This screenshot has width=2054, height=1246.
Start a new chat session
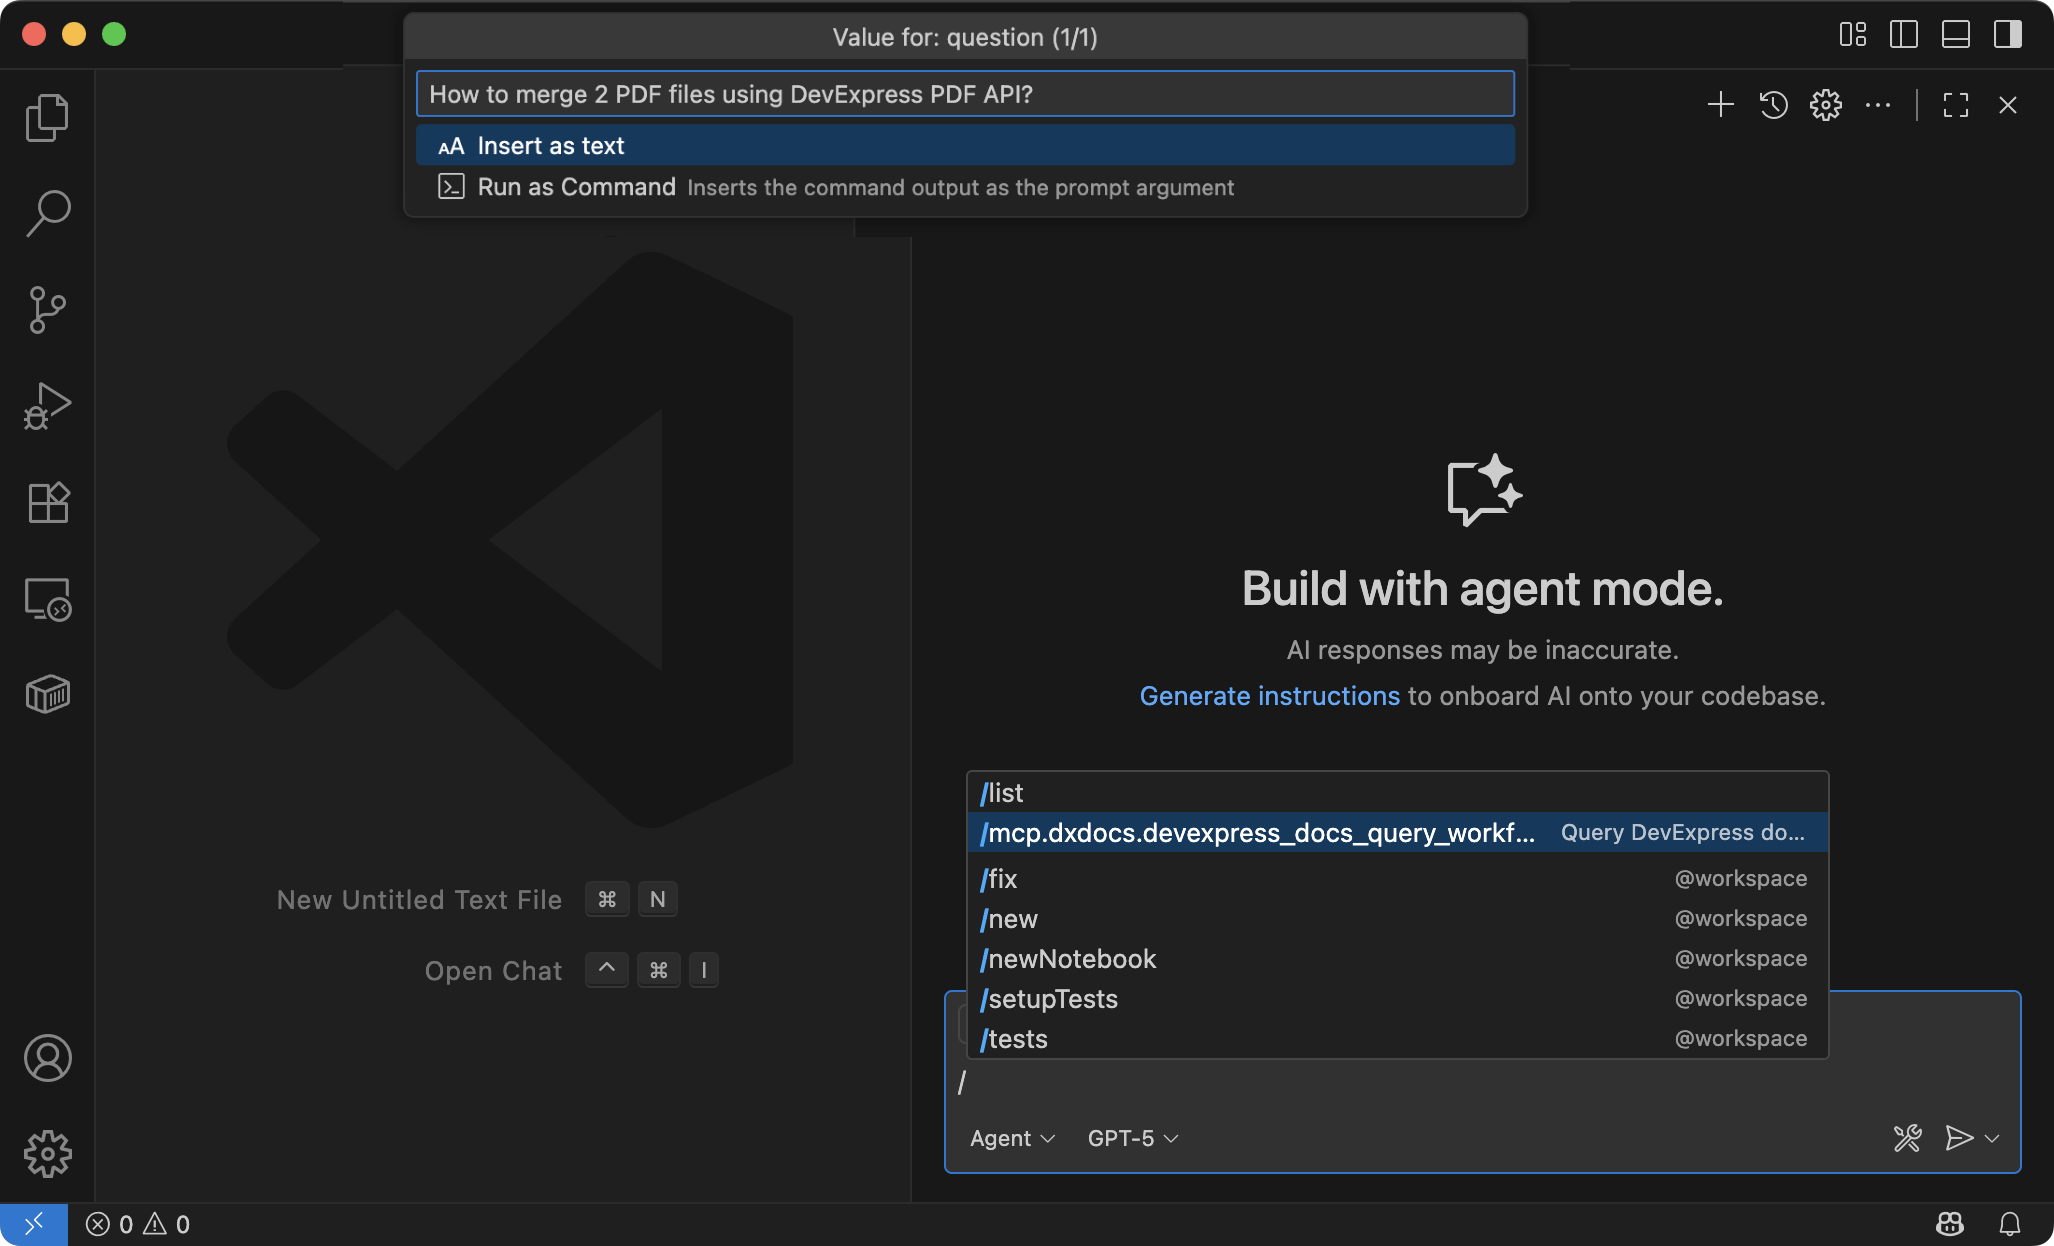coord(1720,104)
